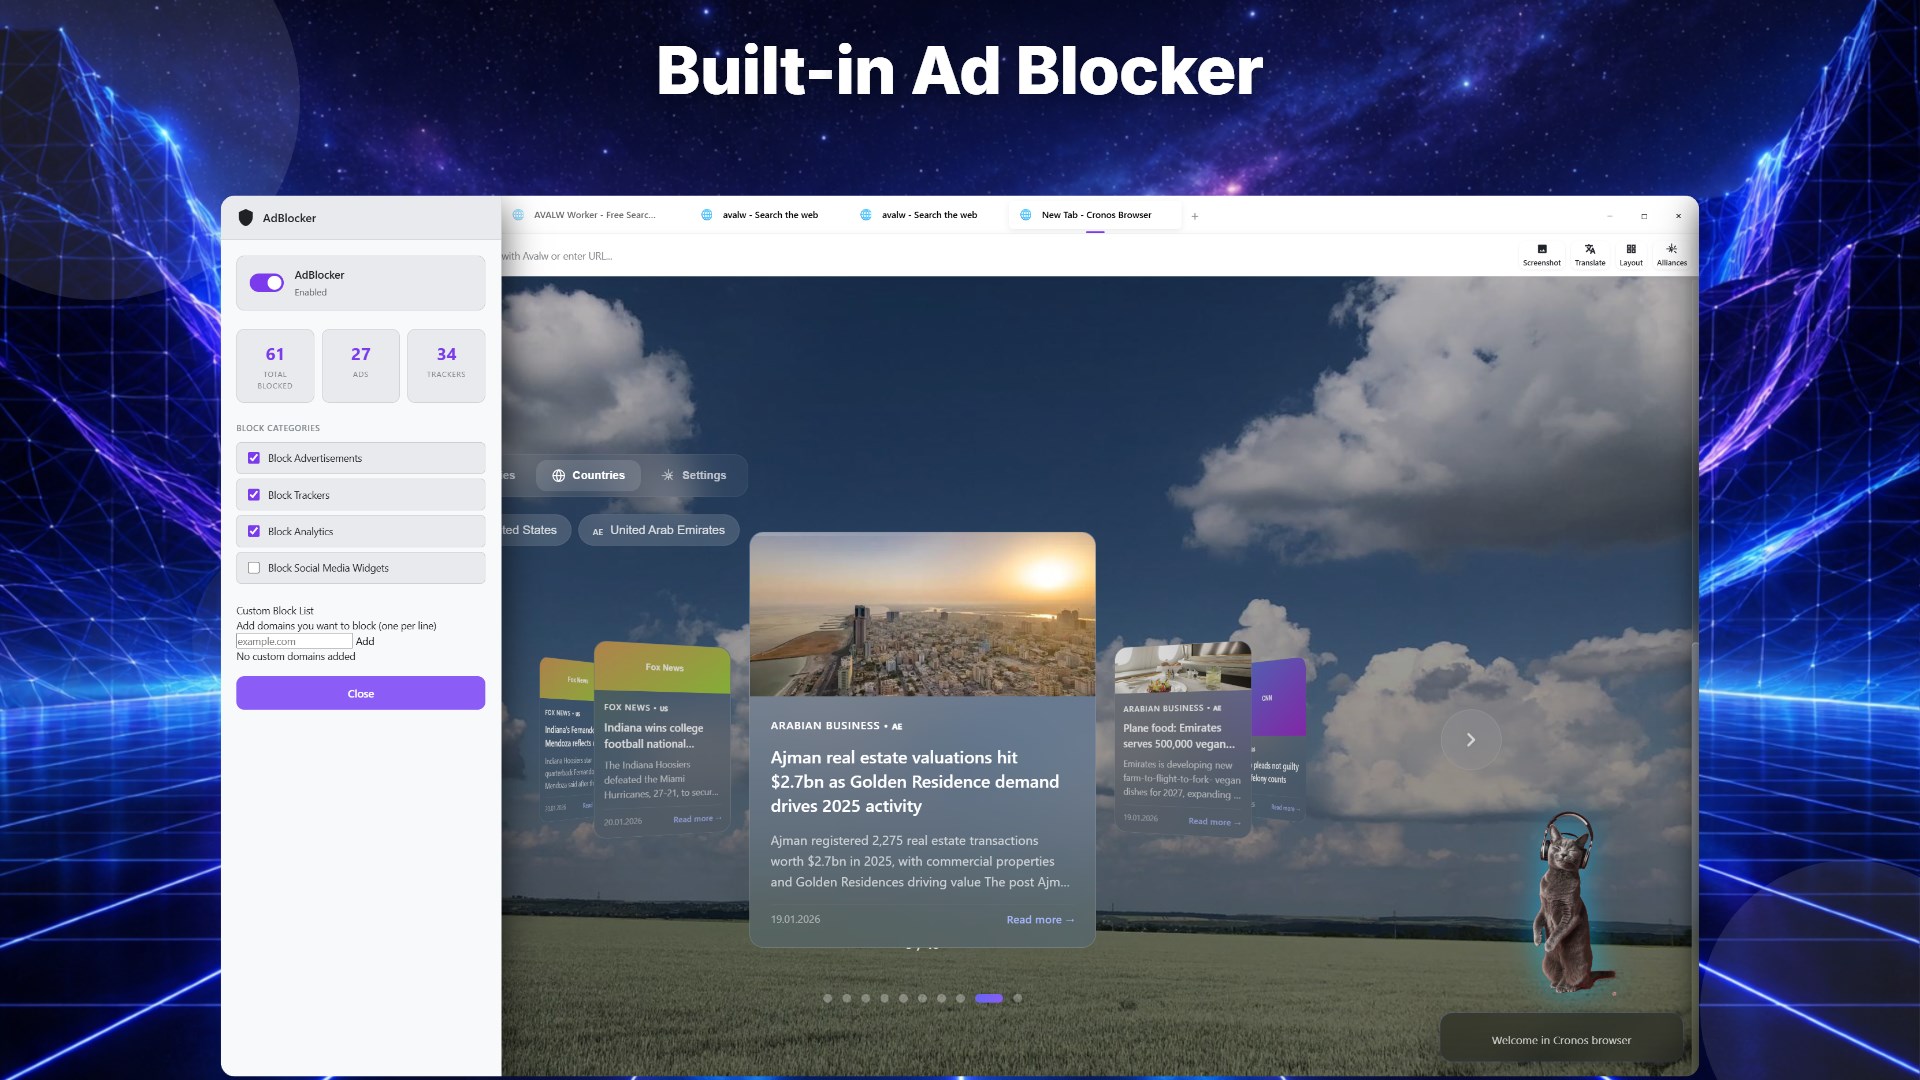The height and width of the screenshot is (1080, 1920).
Task: Enable Block Social Media Widgets
Action: (x=254, y=568)
